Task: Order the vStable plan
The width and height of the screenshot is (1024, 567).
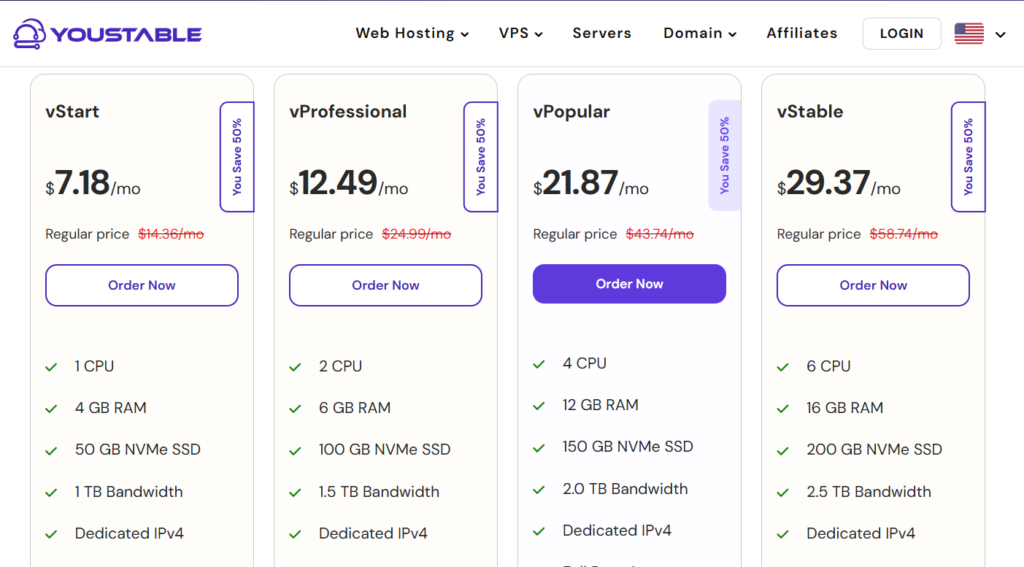Action: 873,285
